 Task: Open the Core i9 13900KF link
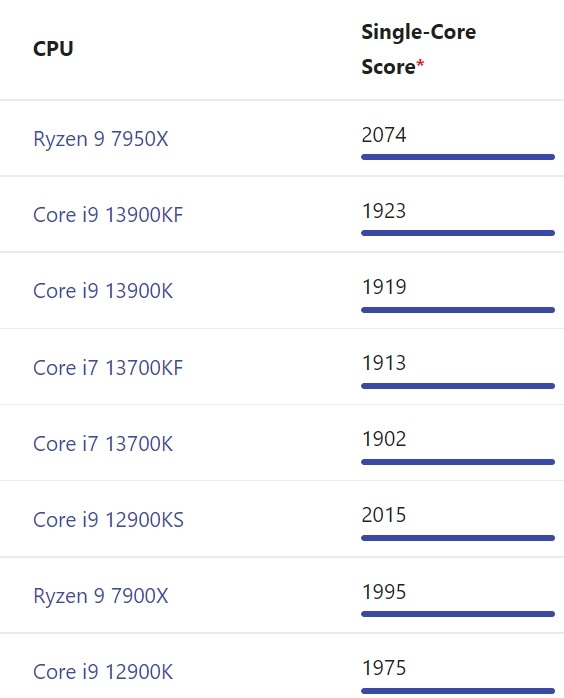108,215
